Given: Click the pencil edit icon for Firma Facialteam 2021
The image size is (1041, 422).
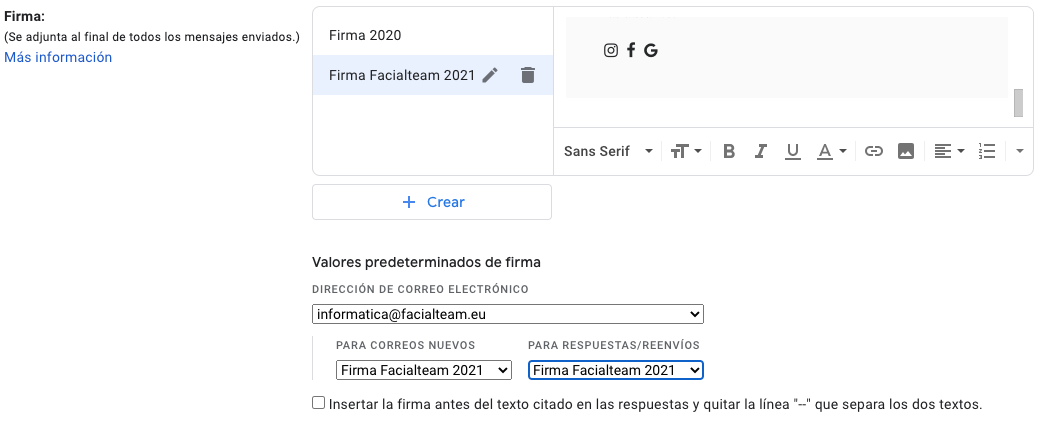Looking at the screenshot, I should (x=489, y=75).
